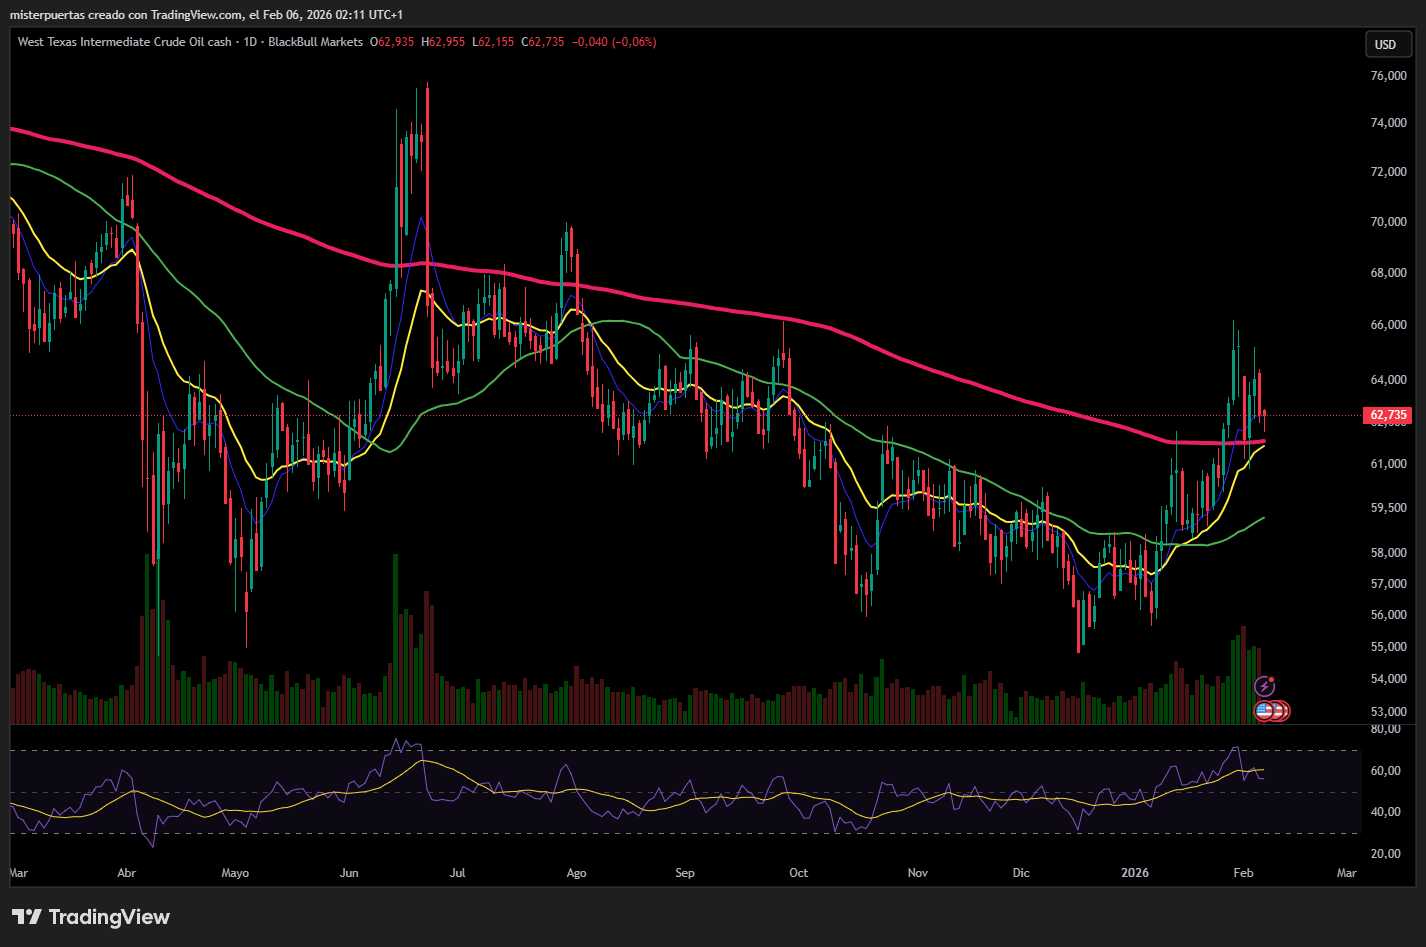Image resolution: width=1426 pixels, height=947 pixels.
Task: Click the 57,000 price axis label
Action: [1389, 584]
